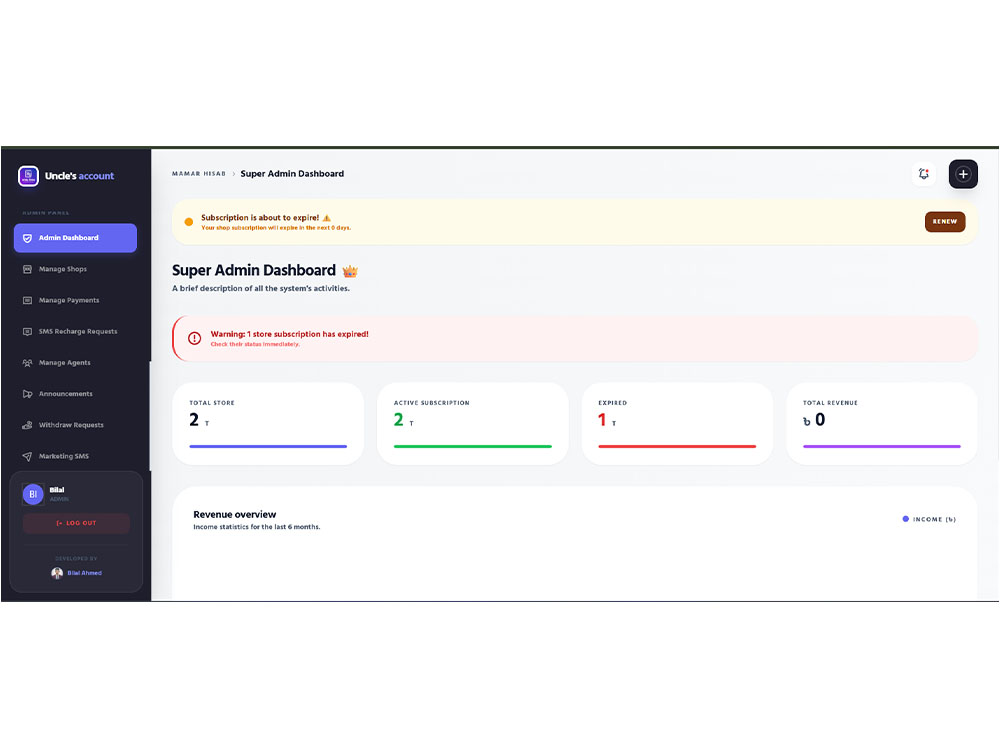Click the Active Subscription value 2
Image resolution: width=1000 pixels, height=750 pixels.
(399, 420)
